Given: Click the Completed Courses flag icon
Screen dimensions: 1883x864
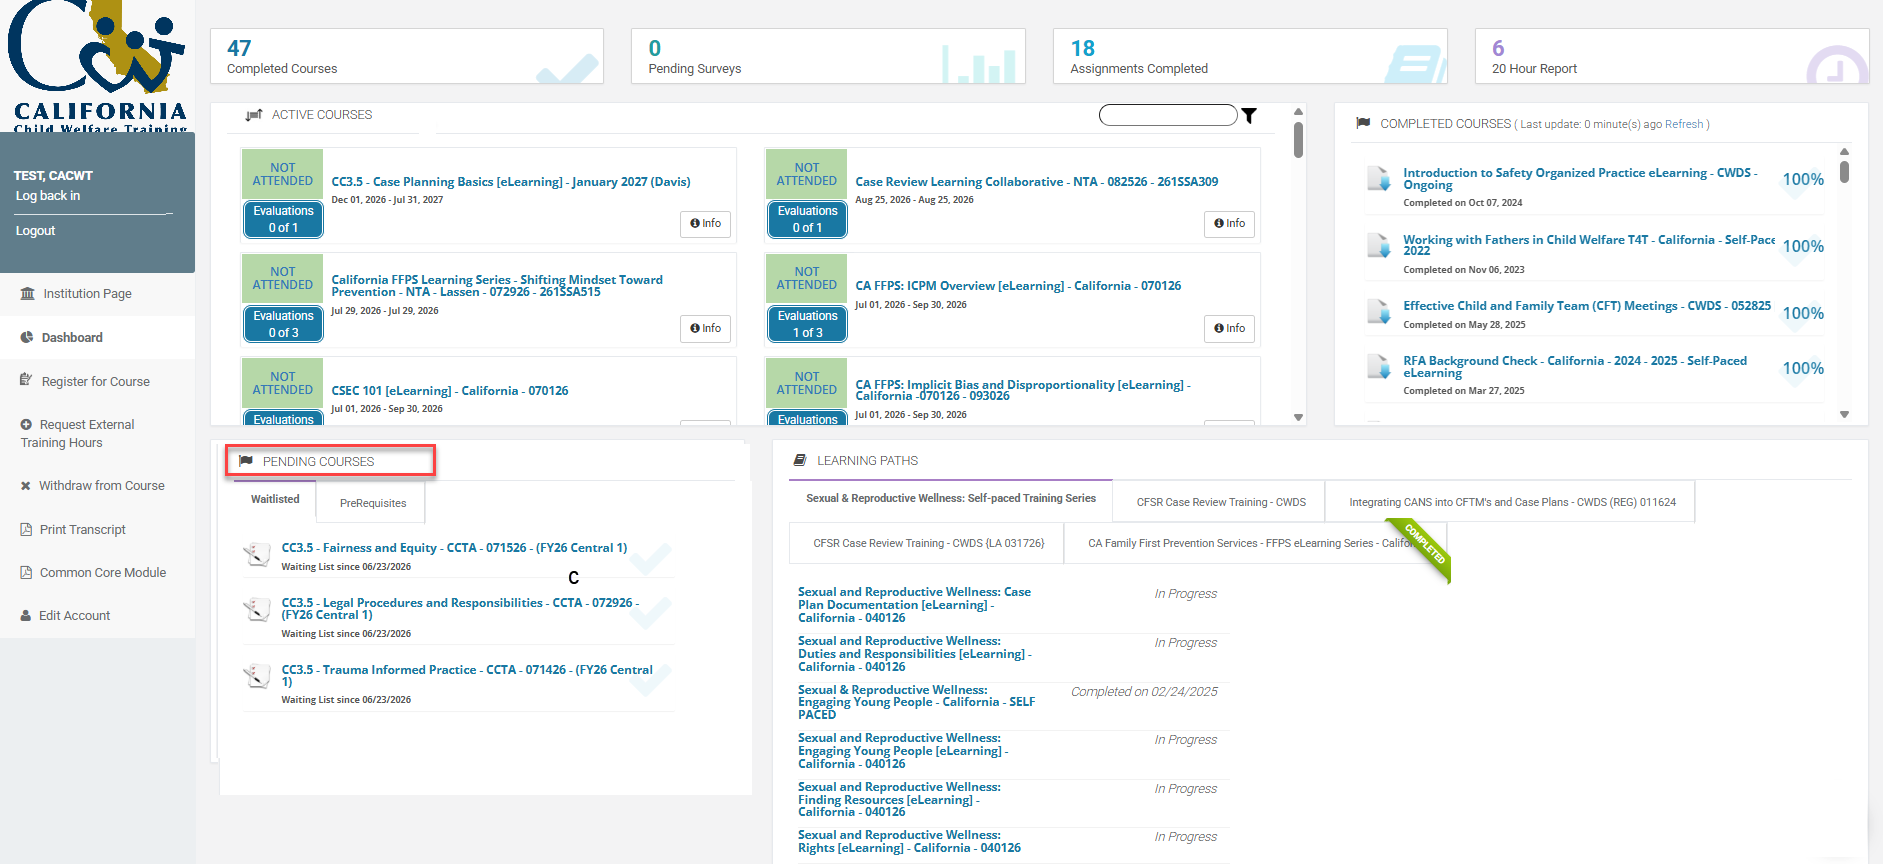Looking at the screenshot, I should pyautogui.click(x=1363, y=123).
